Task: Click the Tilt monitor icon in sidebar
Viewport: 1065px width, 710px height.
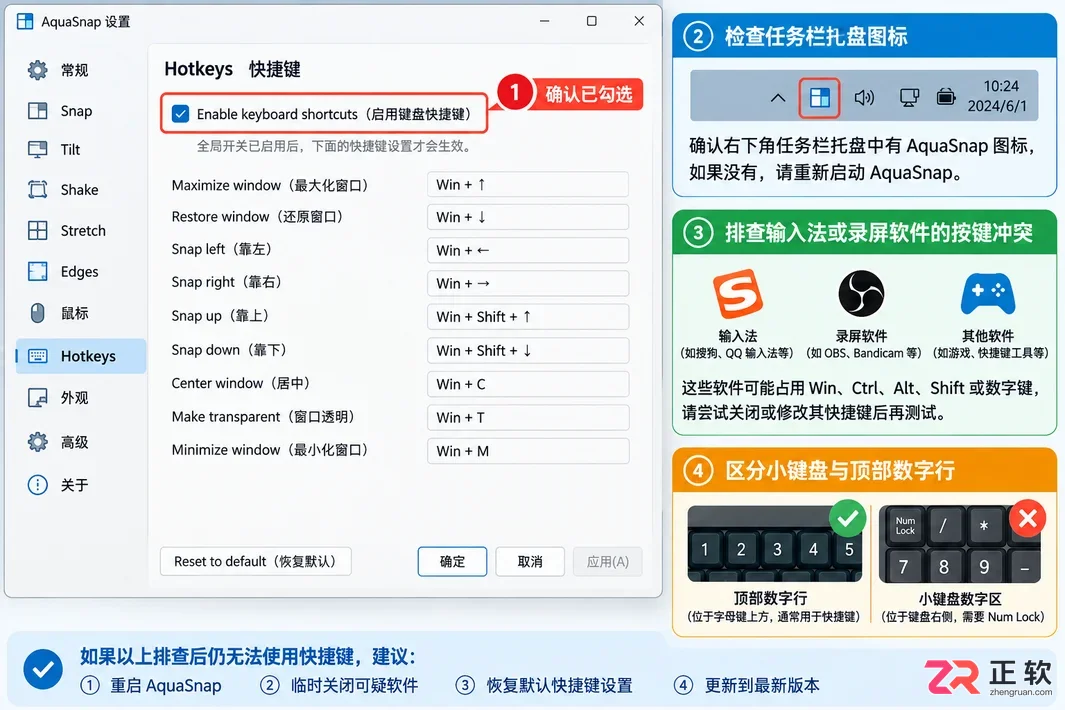Action: point(37,149)
